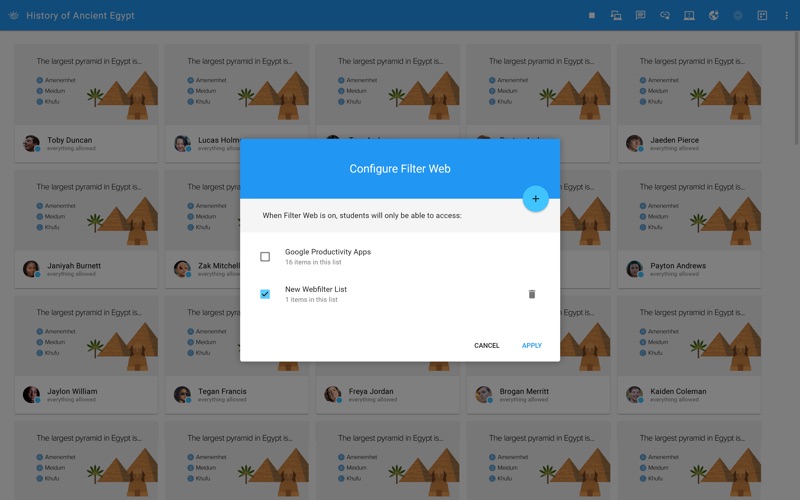Click Kaiden Coleman's avatar
This screenshot has width=800, height=500.
click(634, 394)
